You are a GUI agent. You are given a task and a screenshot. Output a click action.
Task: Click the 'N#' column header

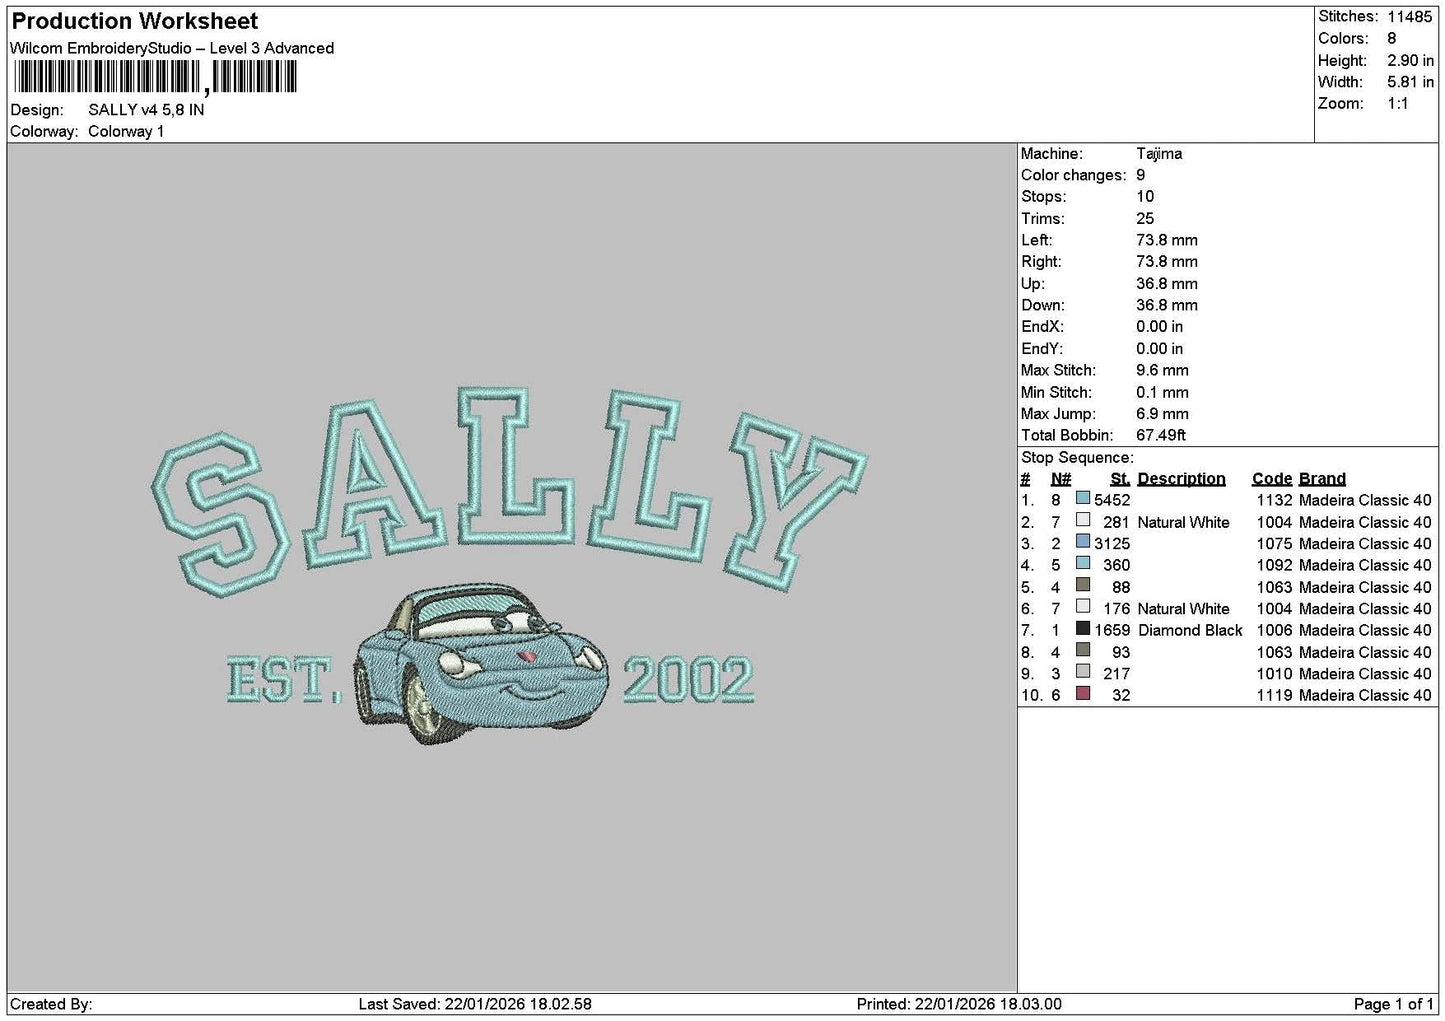point(1061,479)
